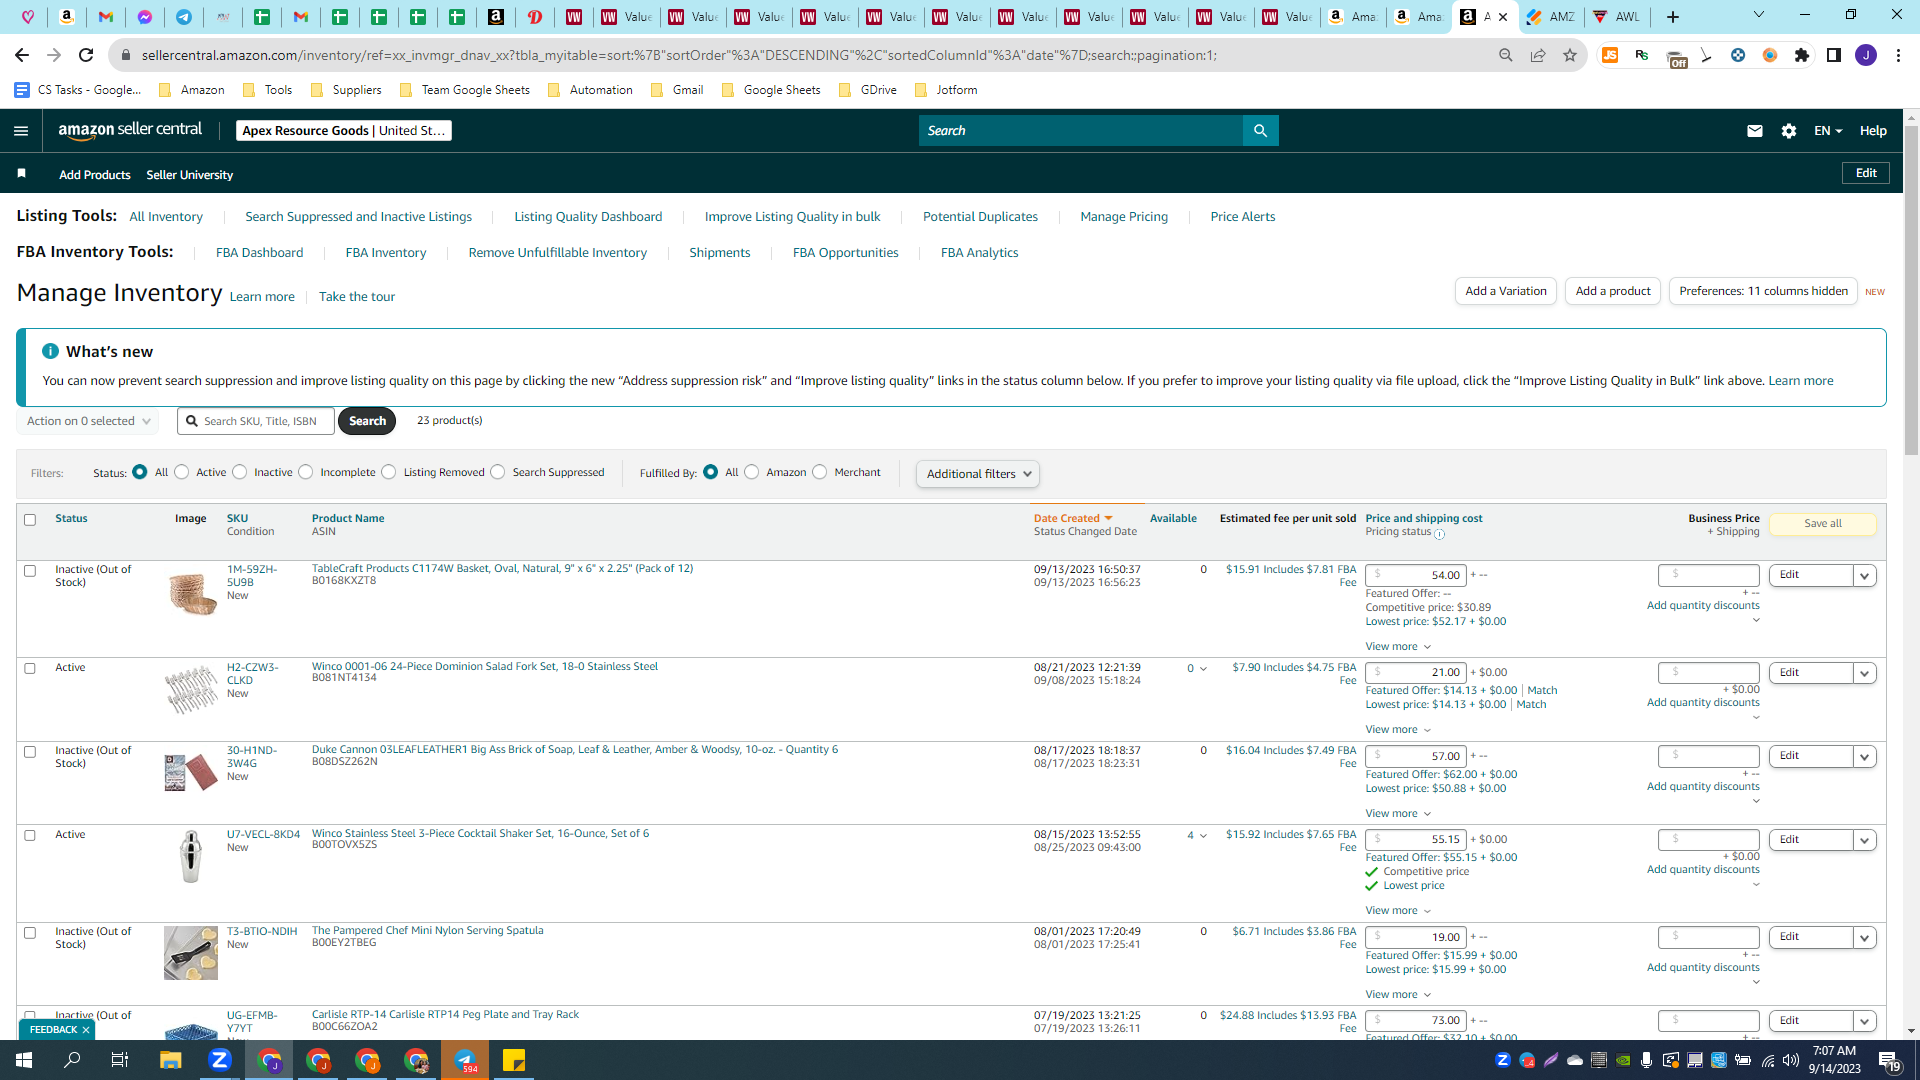This screenshot has width=1920, height=1080.
Task: Open a new browser tab
Action: (1673, 16)
